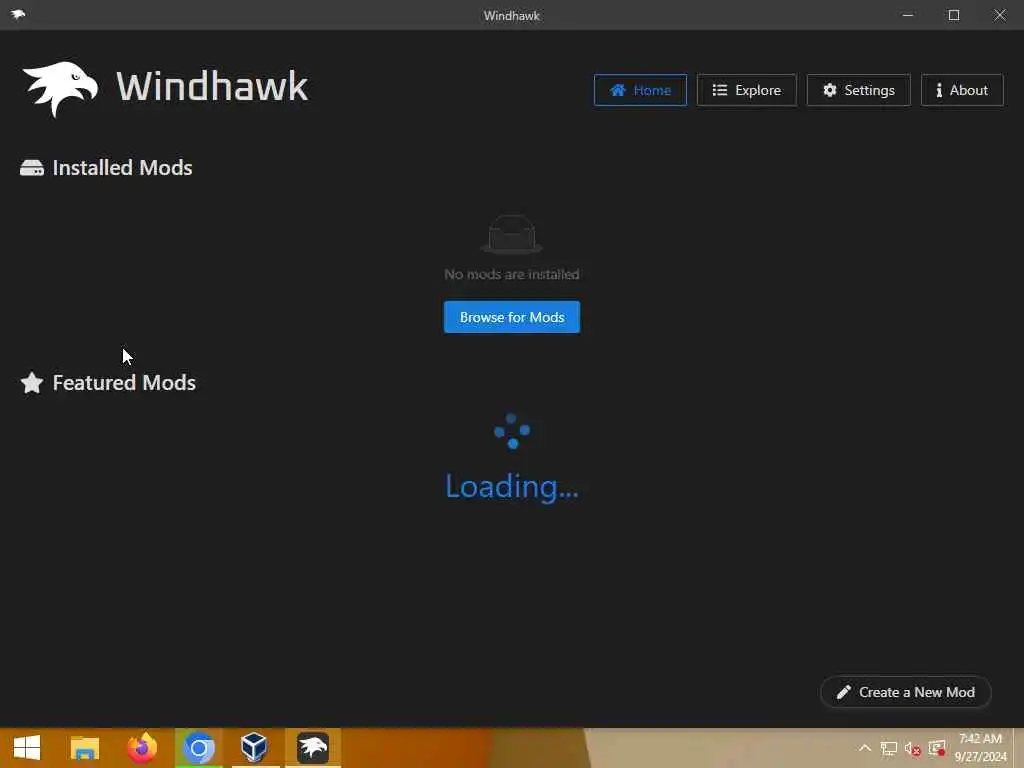Maximize the Windhawk window
The image size is (1024, 768).
coord(954,15)
